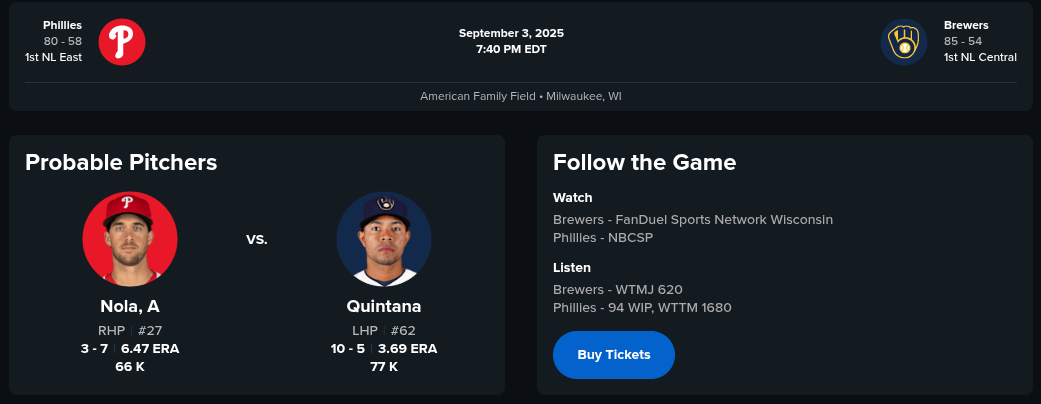
Task: Open Aaron Nola's pitcher headshot
Action: pyautogui.click(x=130, y=239)
